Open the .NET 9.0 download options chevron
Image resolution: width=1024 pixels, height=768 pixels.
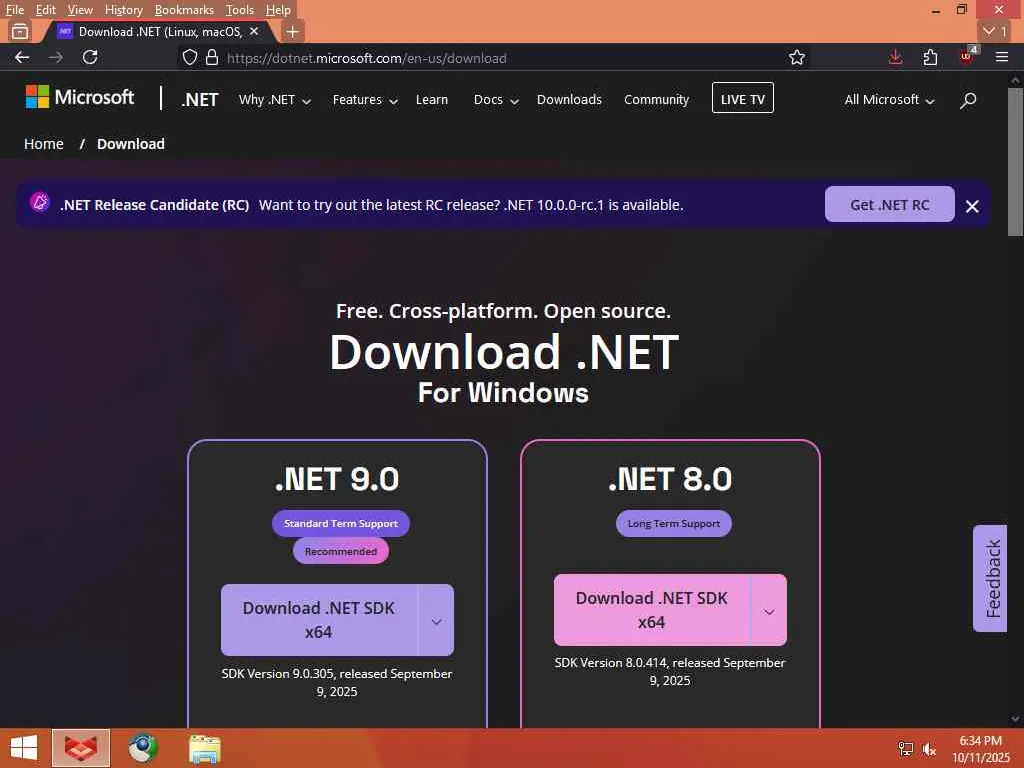436,620
